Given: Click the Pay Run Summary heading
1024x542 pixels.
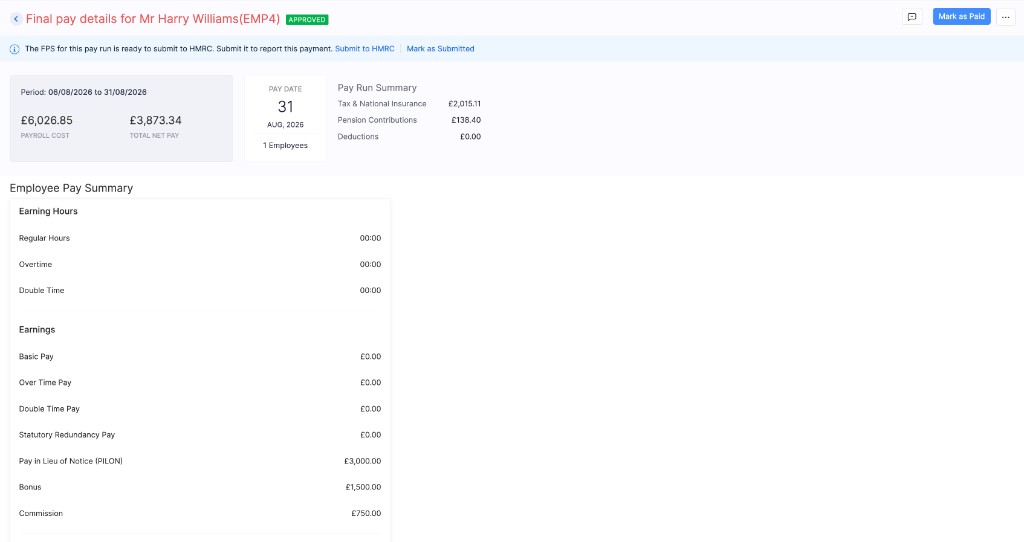Looking at the screenshot, I should [x=377, y=88].
